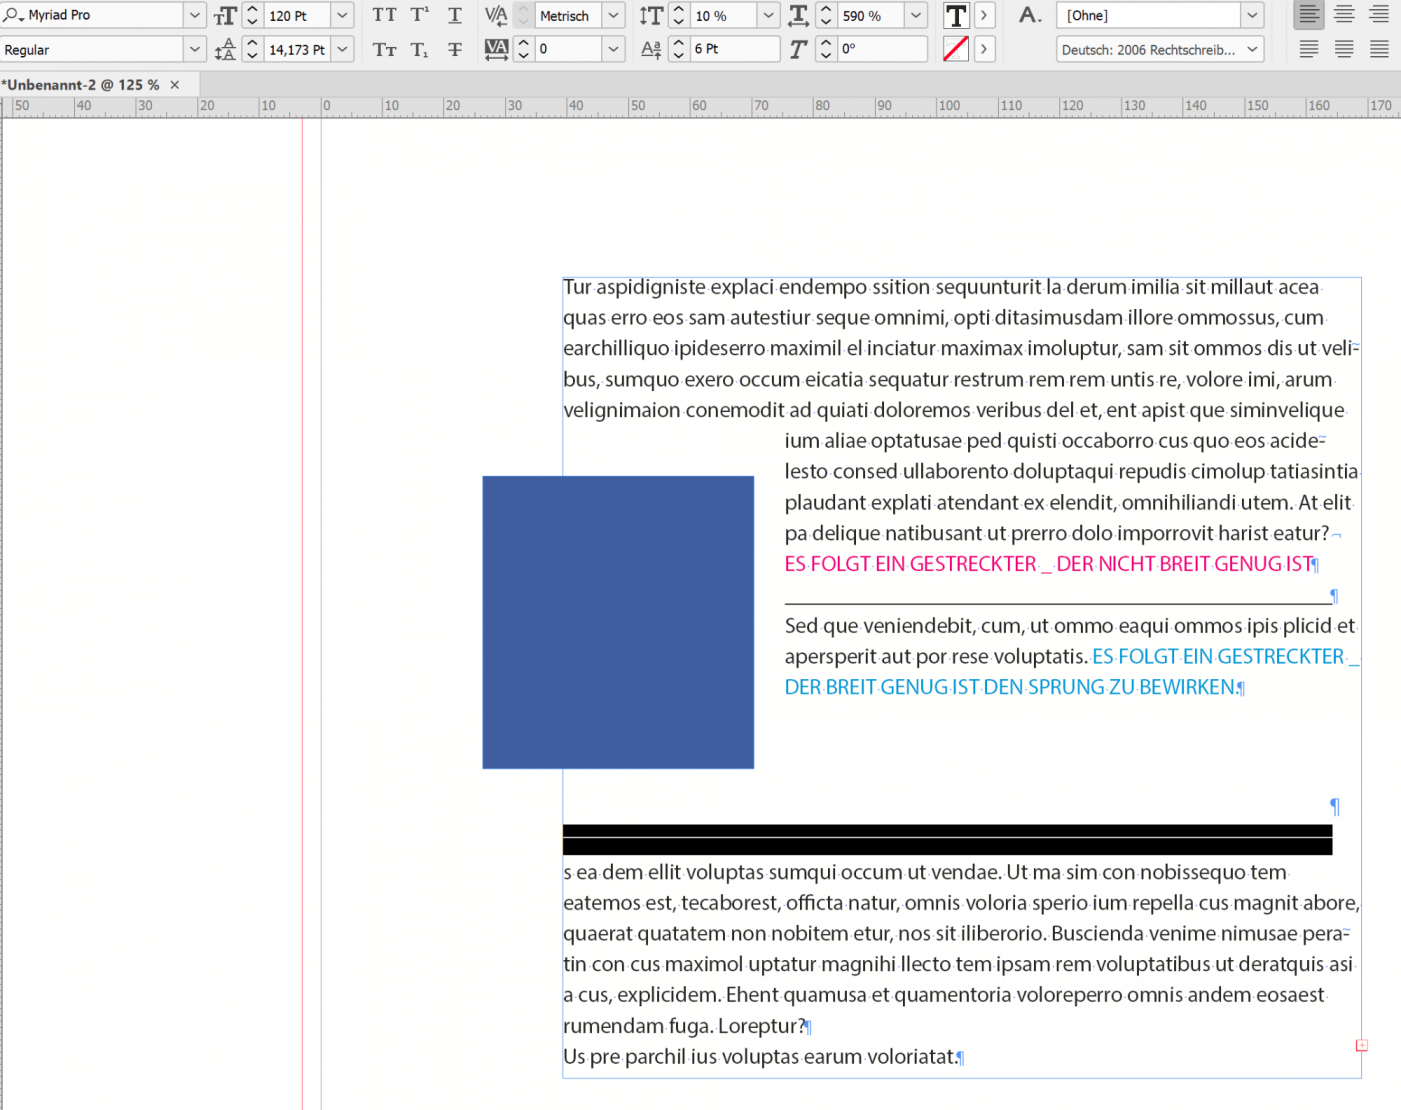Screen dimensions: 1401x1110
Task: Select the blue rectangle on the page
Action: point(618,622)
